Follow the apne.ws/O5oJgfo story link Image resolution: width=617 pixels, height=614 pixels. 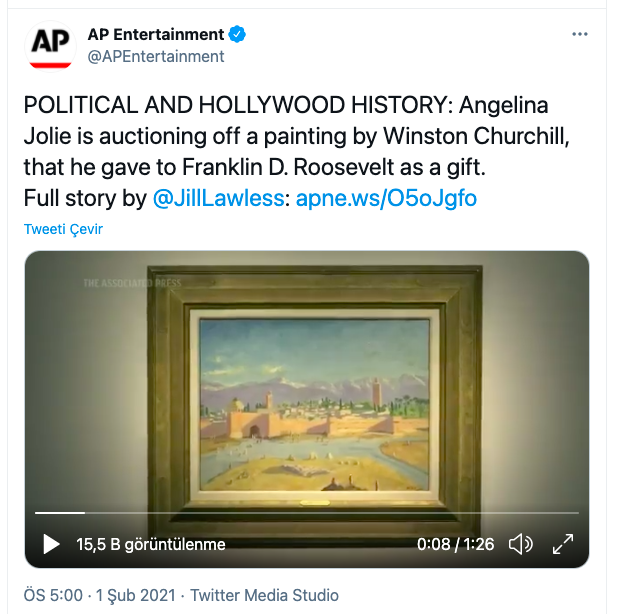pos(386,198)
